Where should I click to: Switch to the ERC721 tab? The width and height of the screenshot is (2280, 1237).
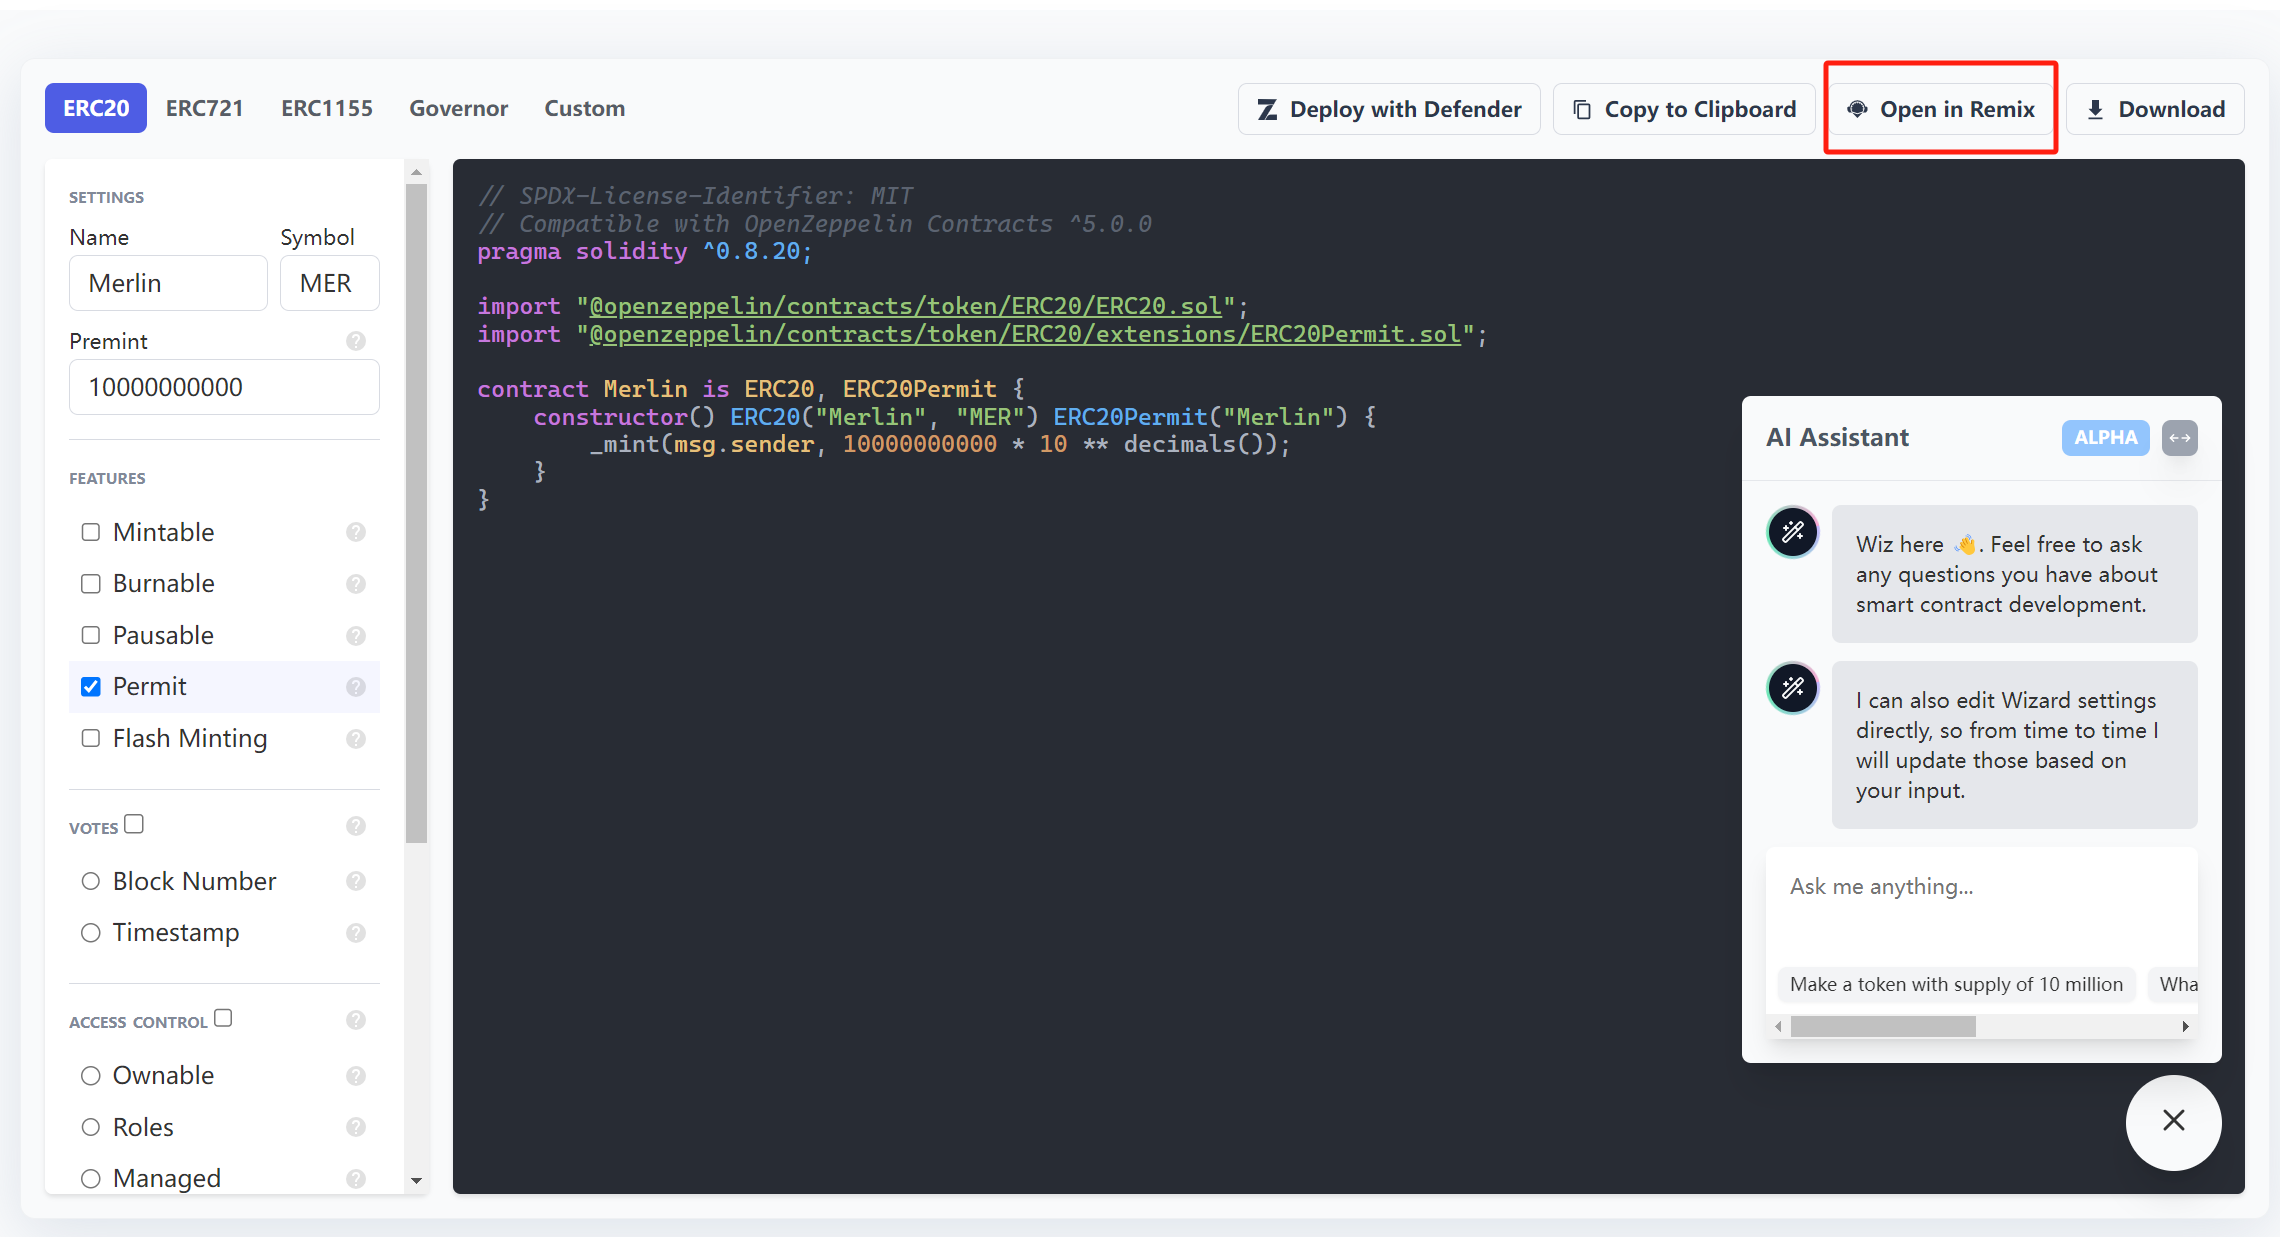(205, 108)
